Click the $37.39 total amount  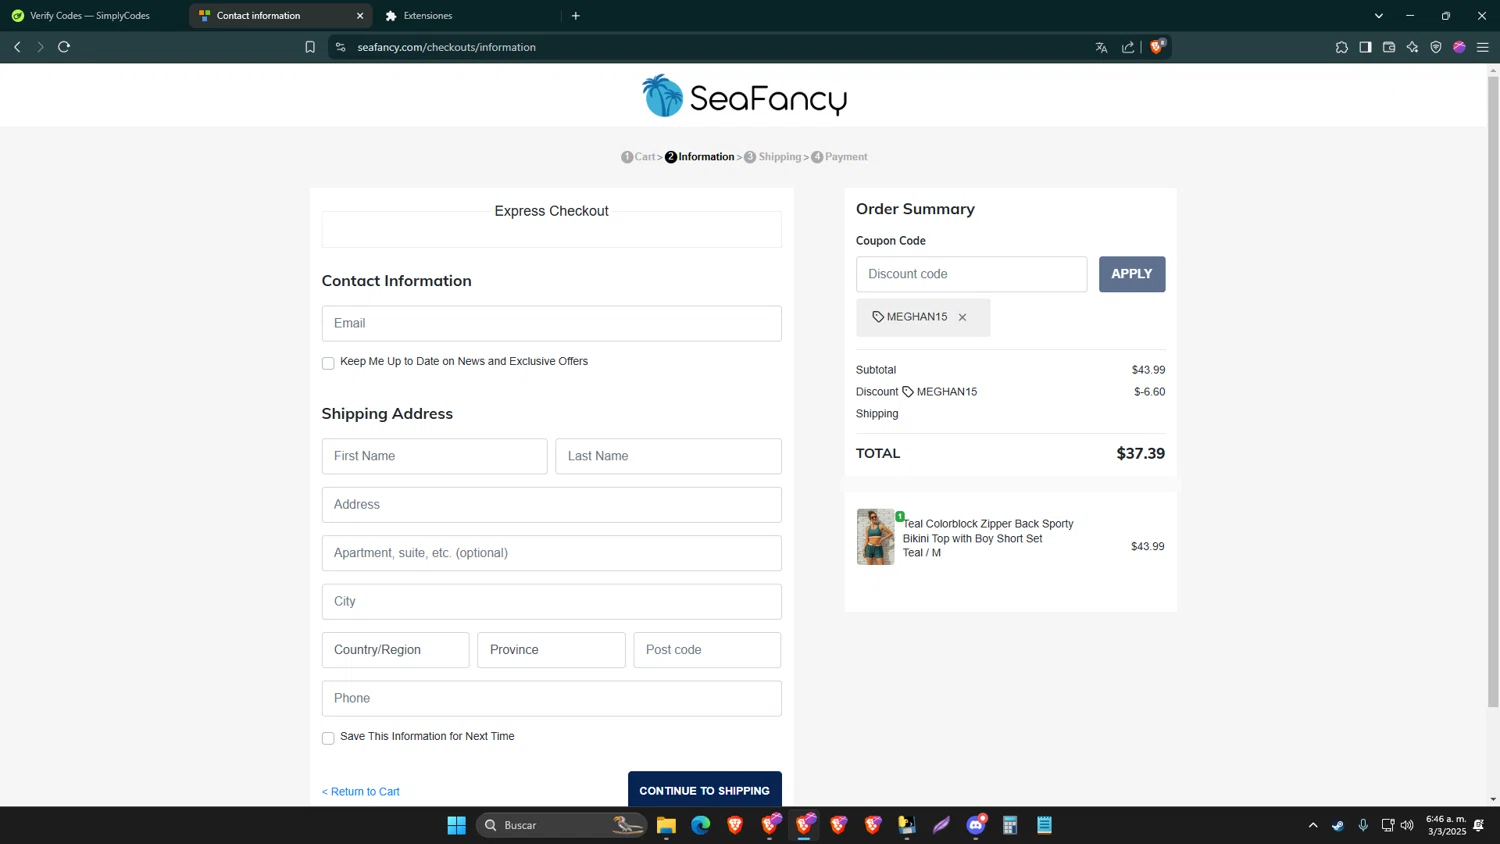[1140, 454]
